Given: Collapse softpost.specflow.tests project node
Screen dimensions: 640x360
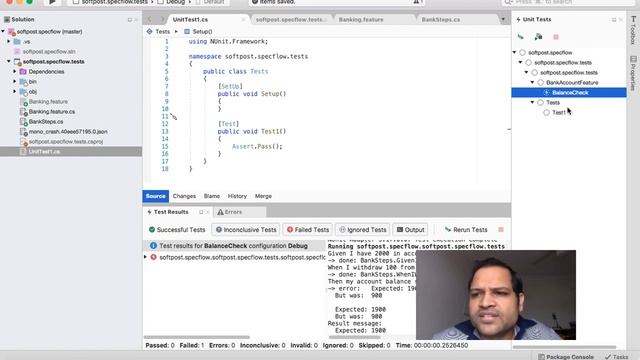Looking at the screenshot, I should click(x=9, y=62).
